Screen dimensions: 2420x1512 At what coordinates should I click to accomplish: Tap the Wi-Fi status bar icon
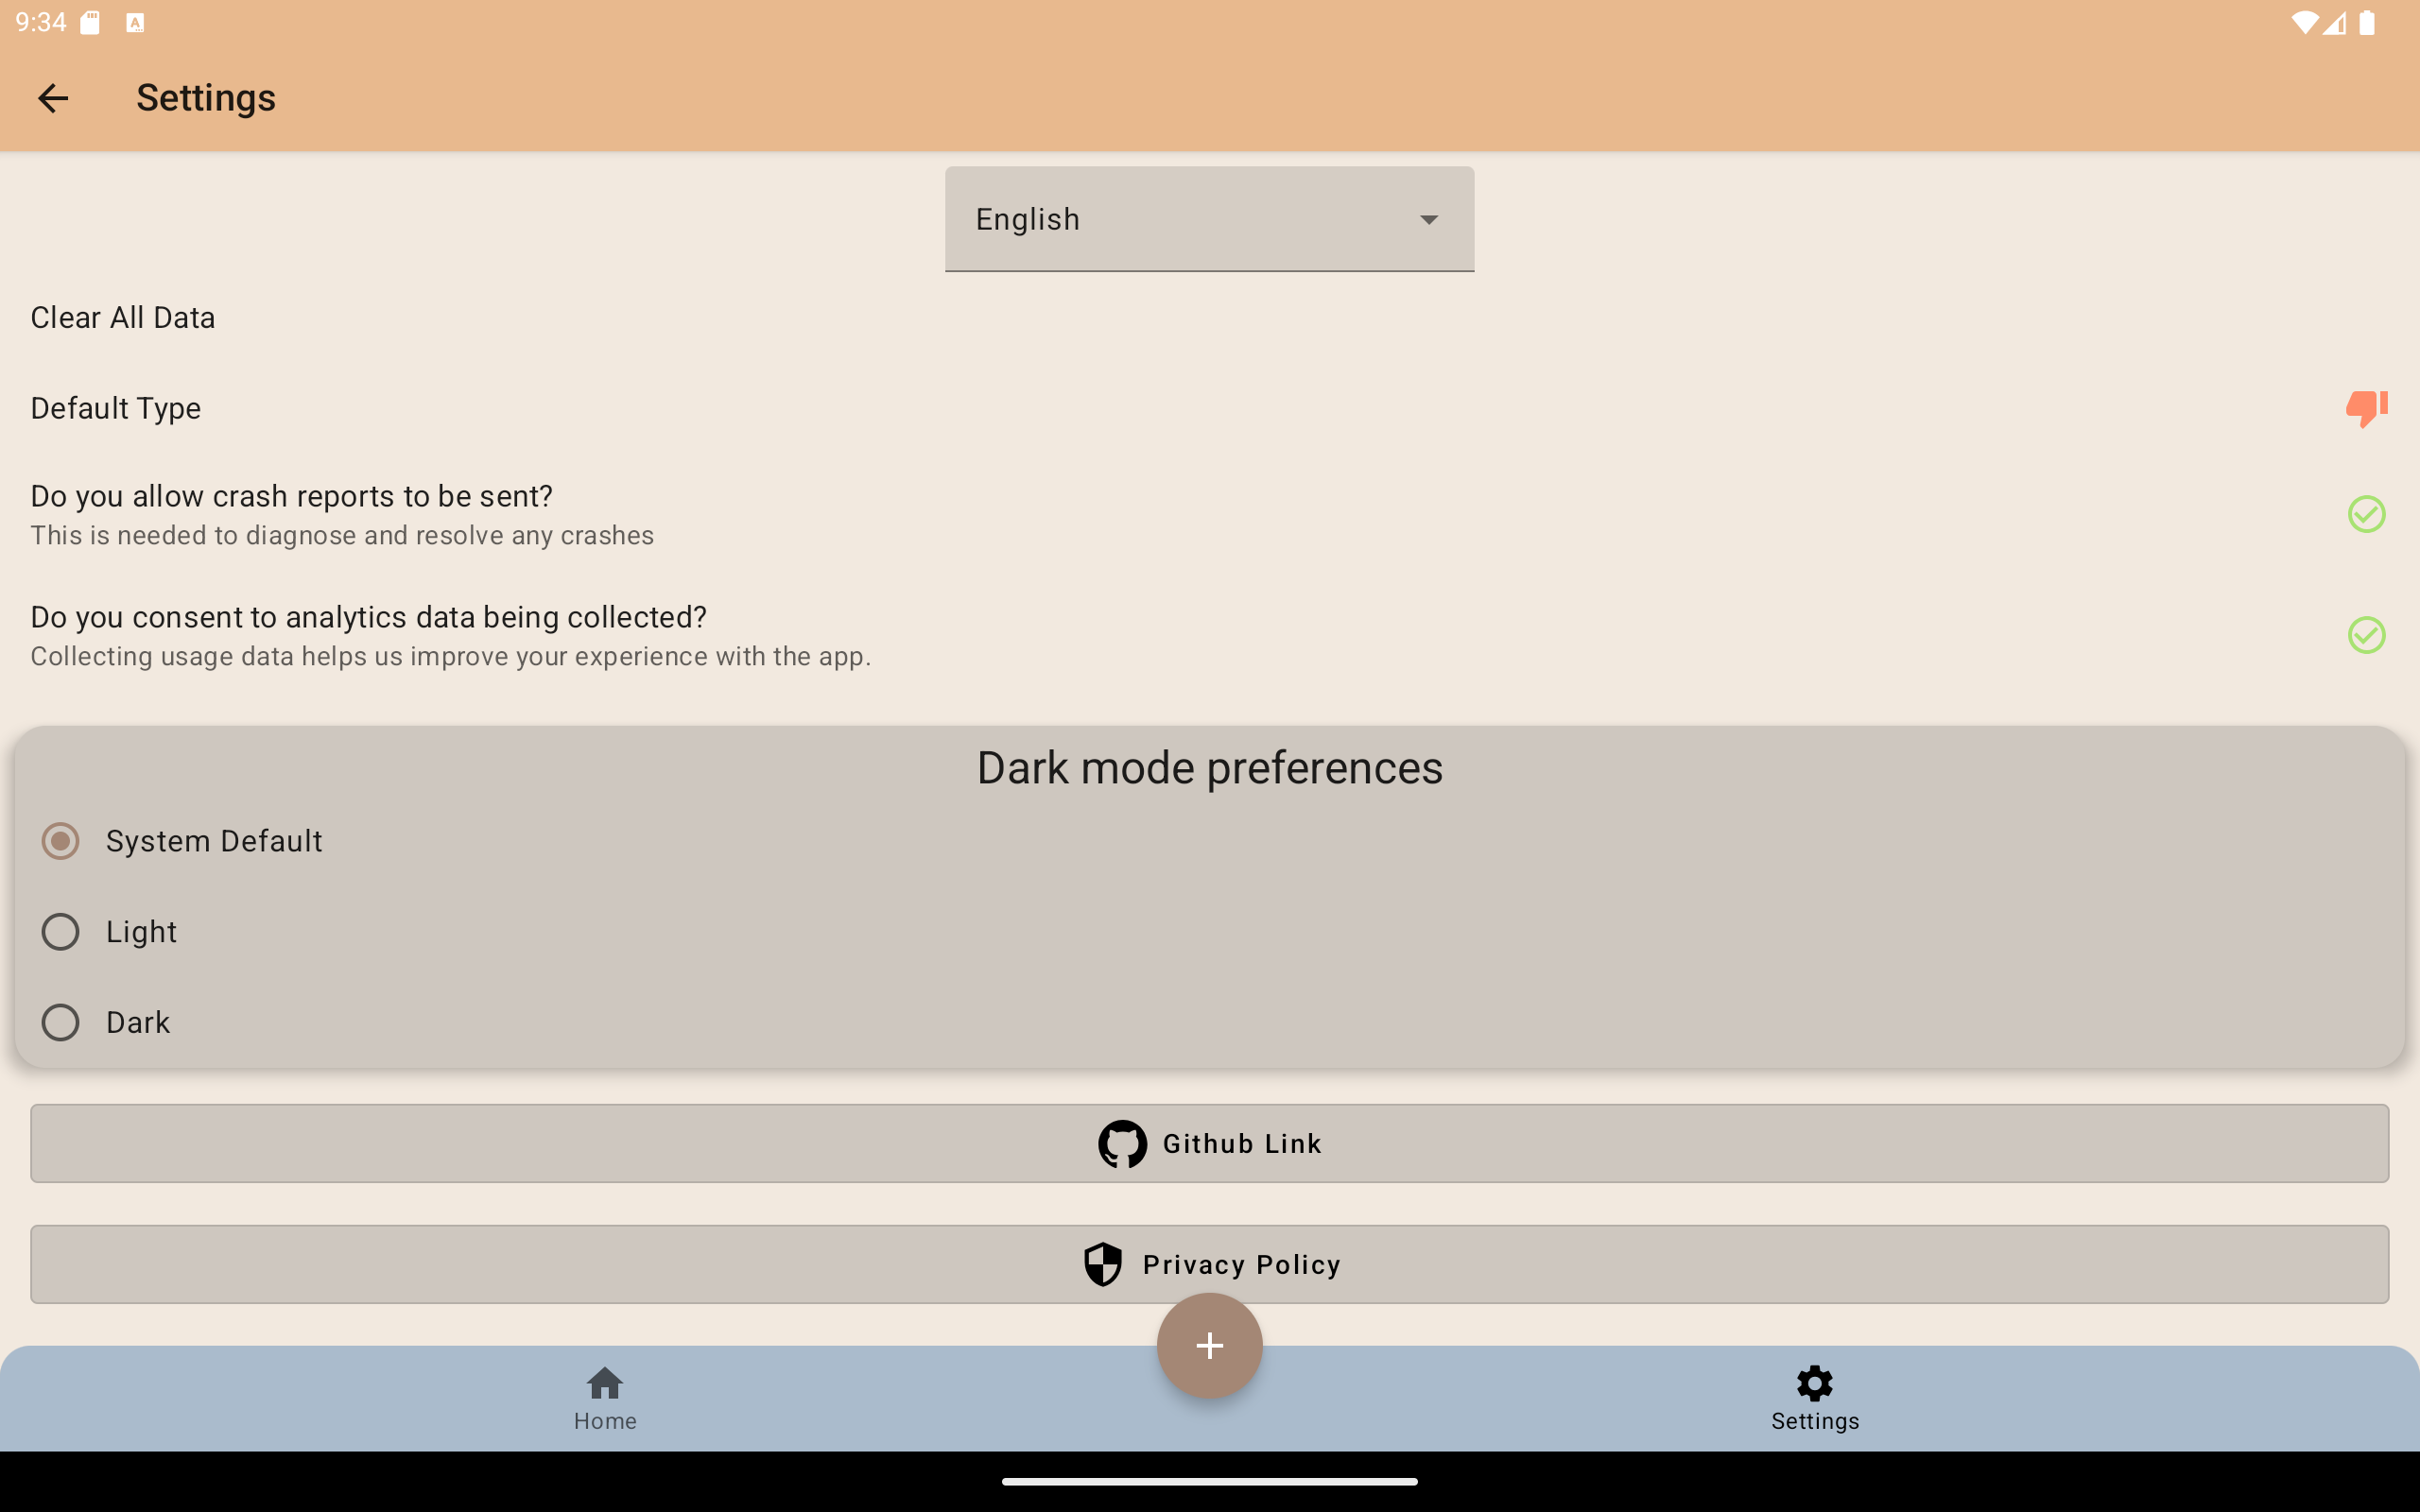2303,23
